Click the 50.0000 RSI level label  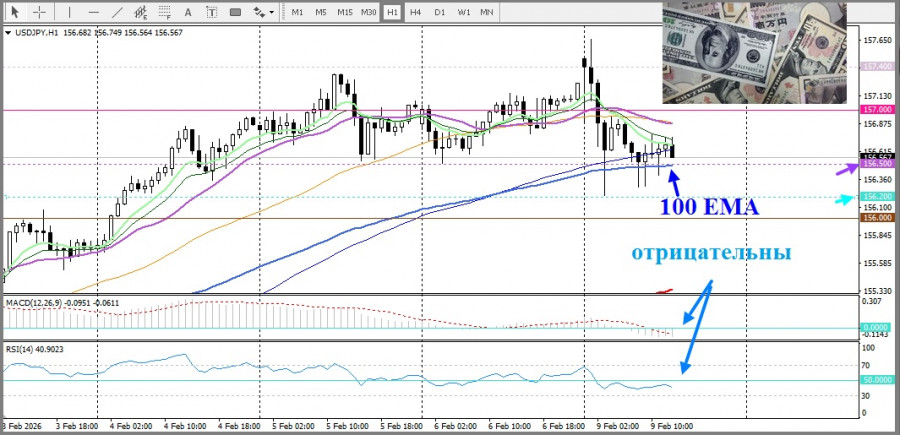876,380
